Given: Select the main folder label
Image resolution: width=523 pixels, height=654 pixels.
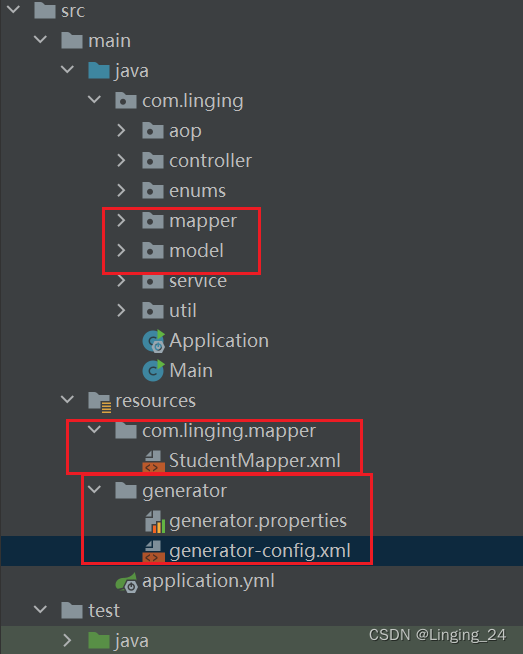Looking at the screenshot, I should coord(109,41).
